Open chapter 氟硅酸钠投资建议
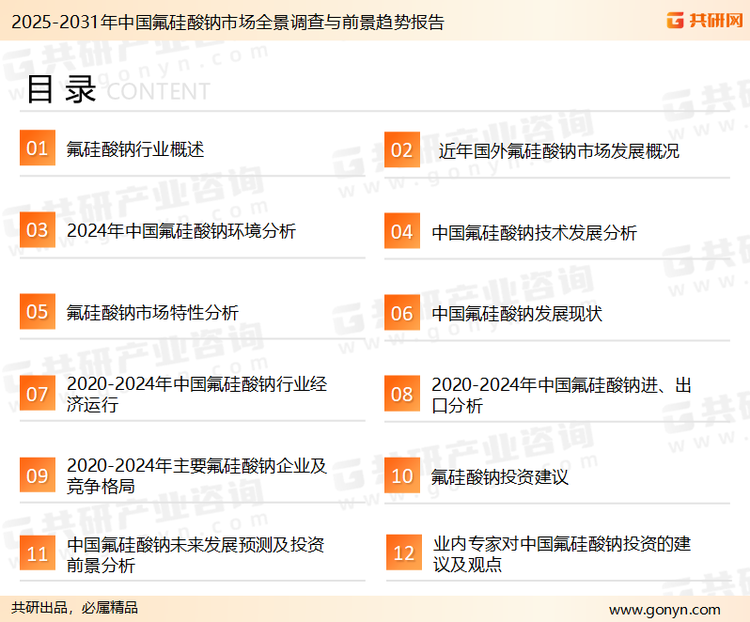 click(499, 477)
